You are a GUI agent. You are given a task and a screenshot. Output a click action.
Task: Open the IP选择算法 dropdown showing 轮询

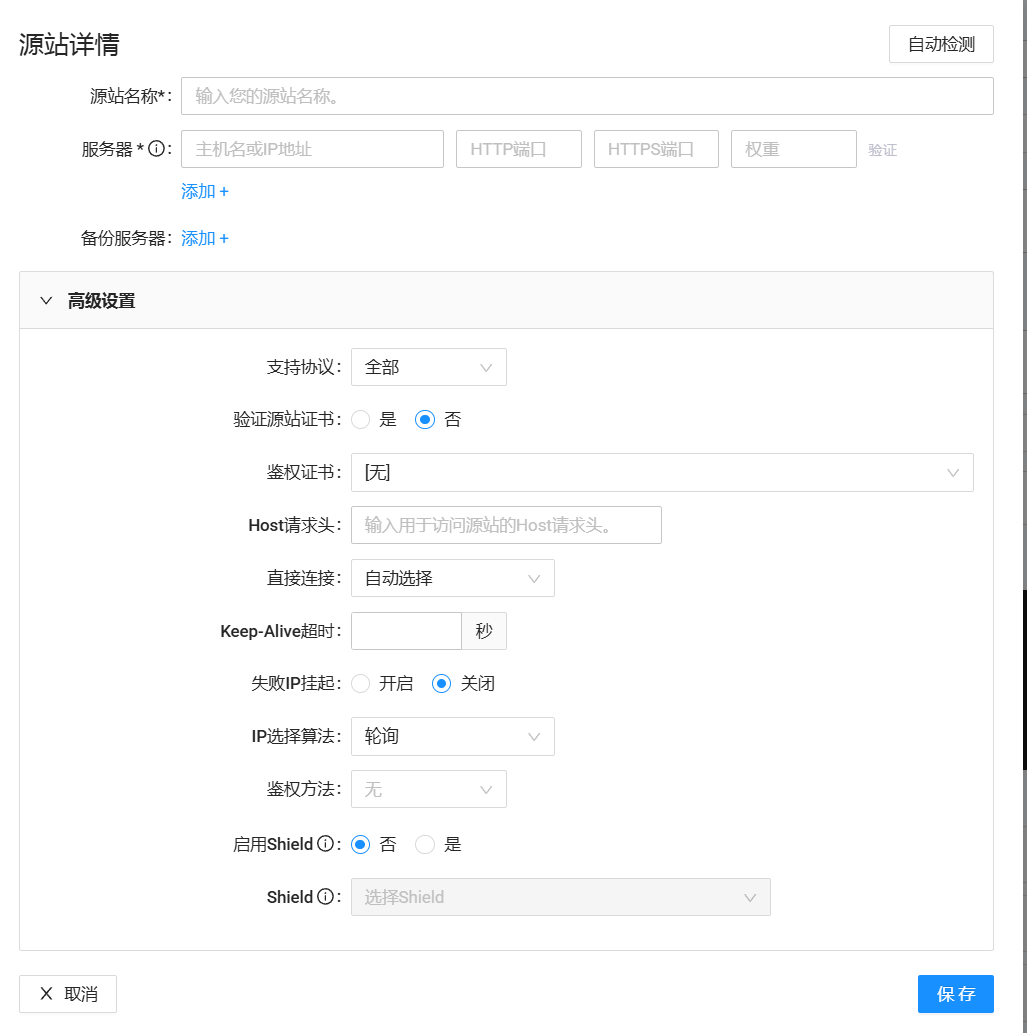pos(452,736)
